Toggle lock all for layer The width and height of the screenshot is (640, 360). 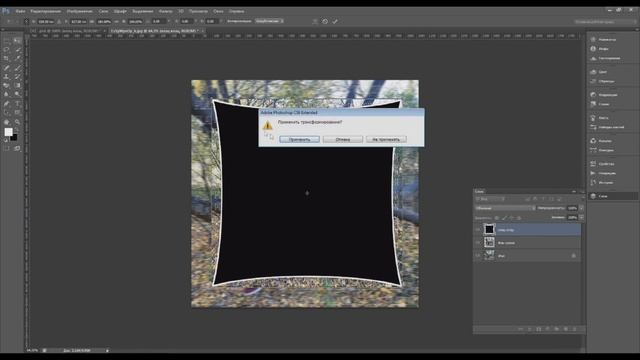coord(519,218)
